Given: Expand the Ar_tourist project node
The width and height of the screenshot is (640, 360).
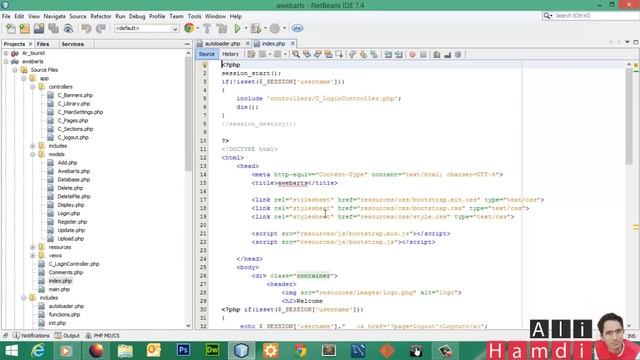Looking at the screenshot, I should tap(6, 53).
